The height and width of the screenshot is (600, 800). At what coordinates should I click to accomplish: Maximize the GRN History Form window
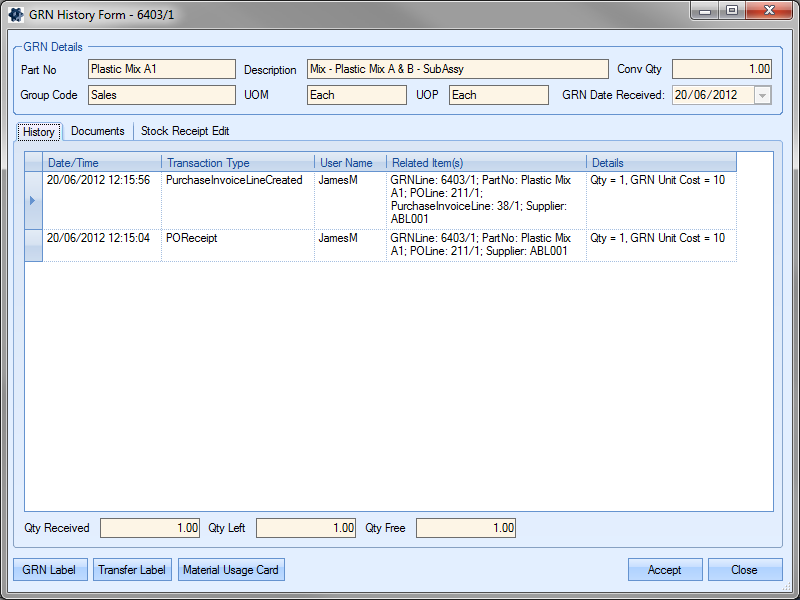[x=732, y=11]
